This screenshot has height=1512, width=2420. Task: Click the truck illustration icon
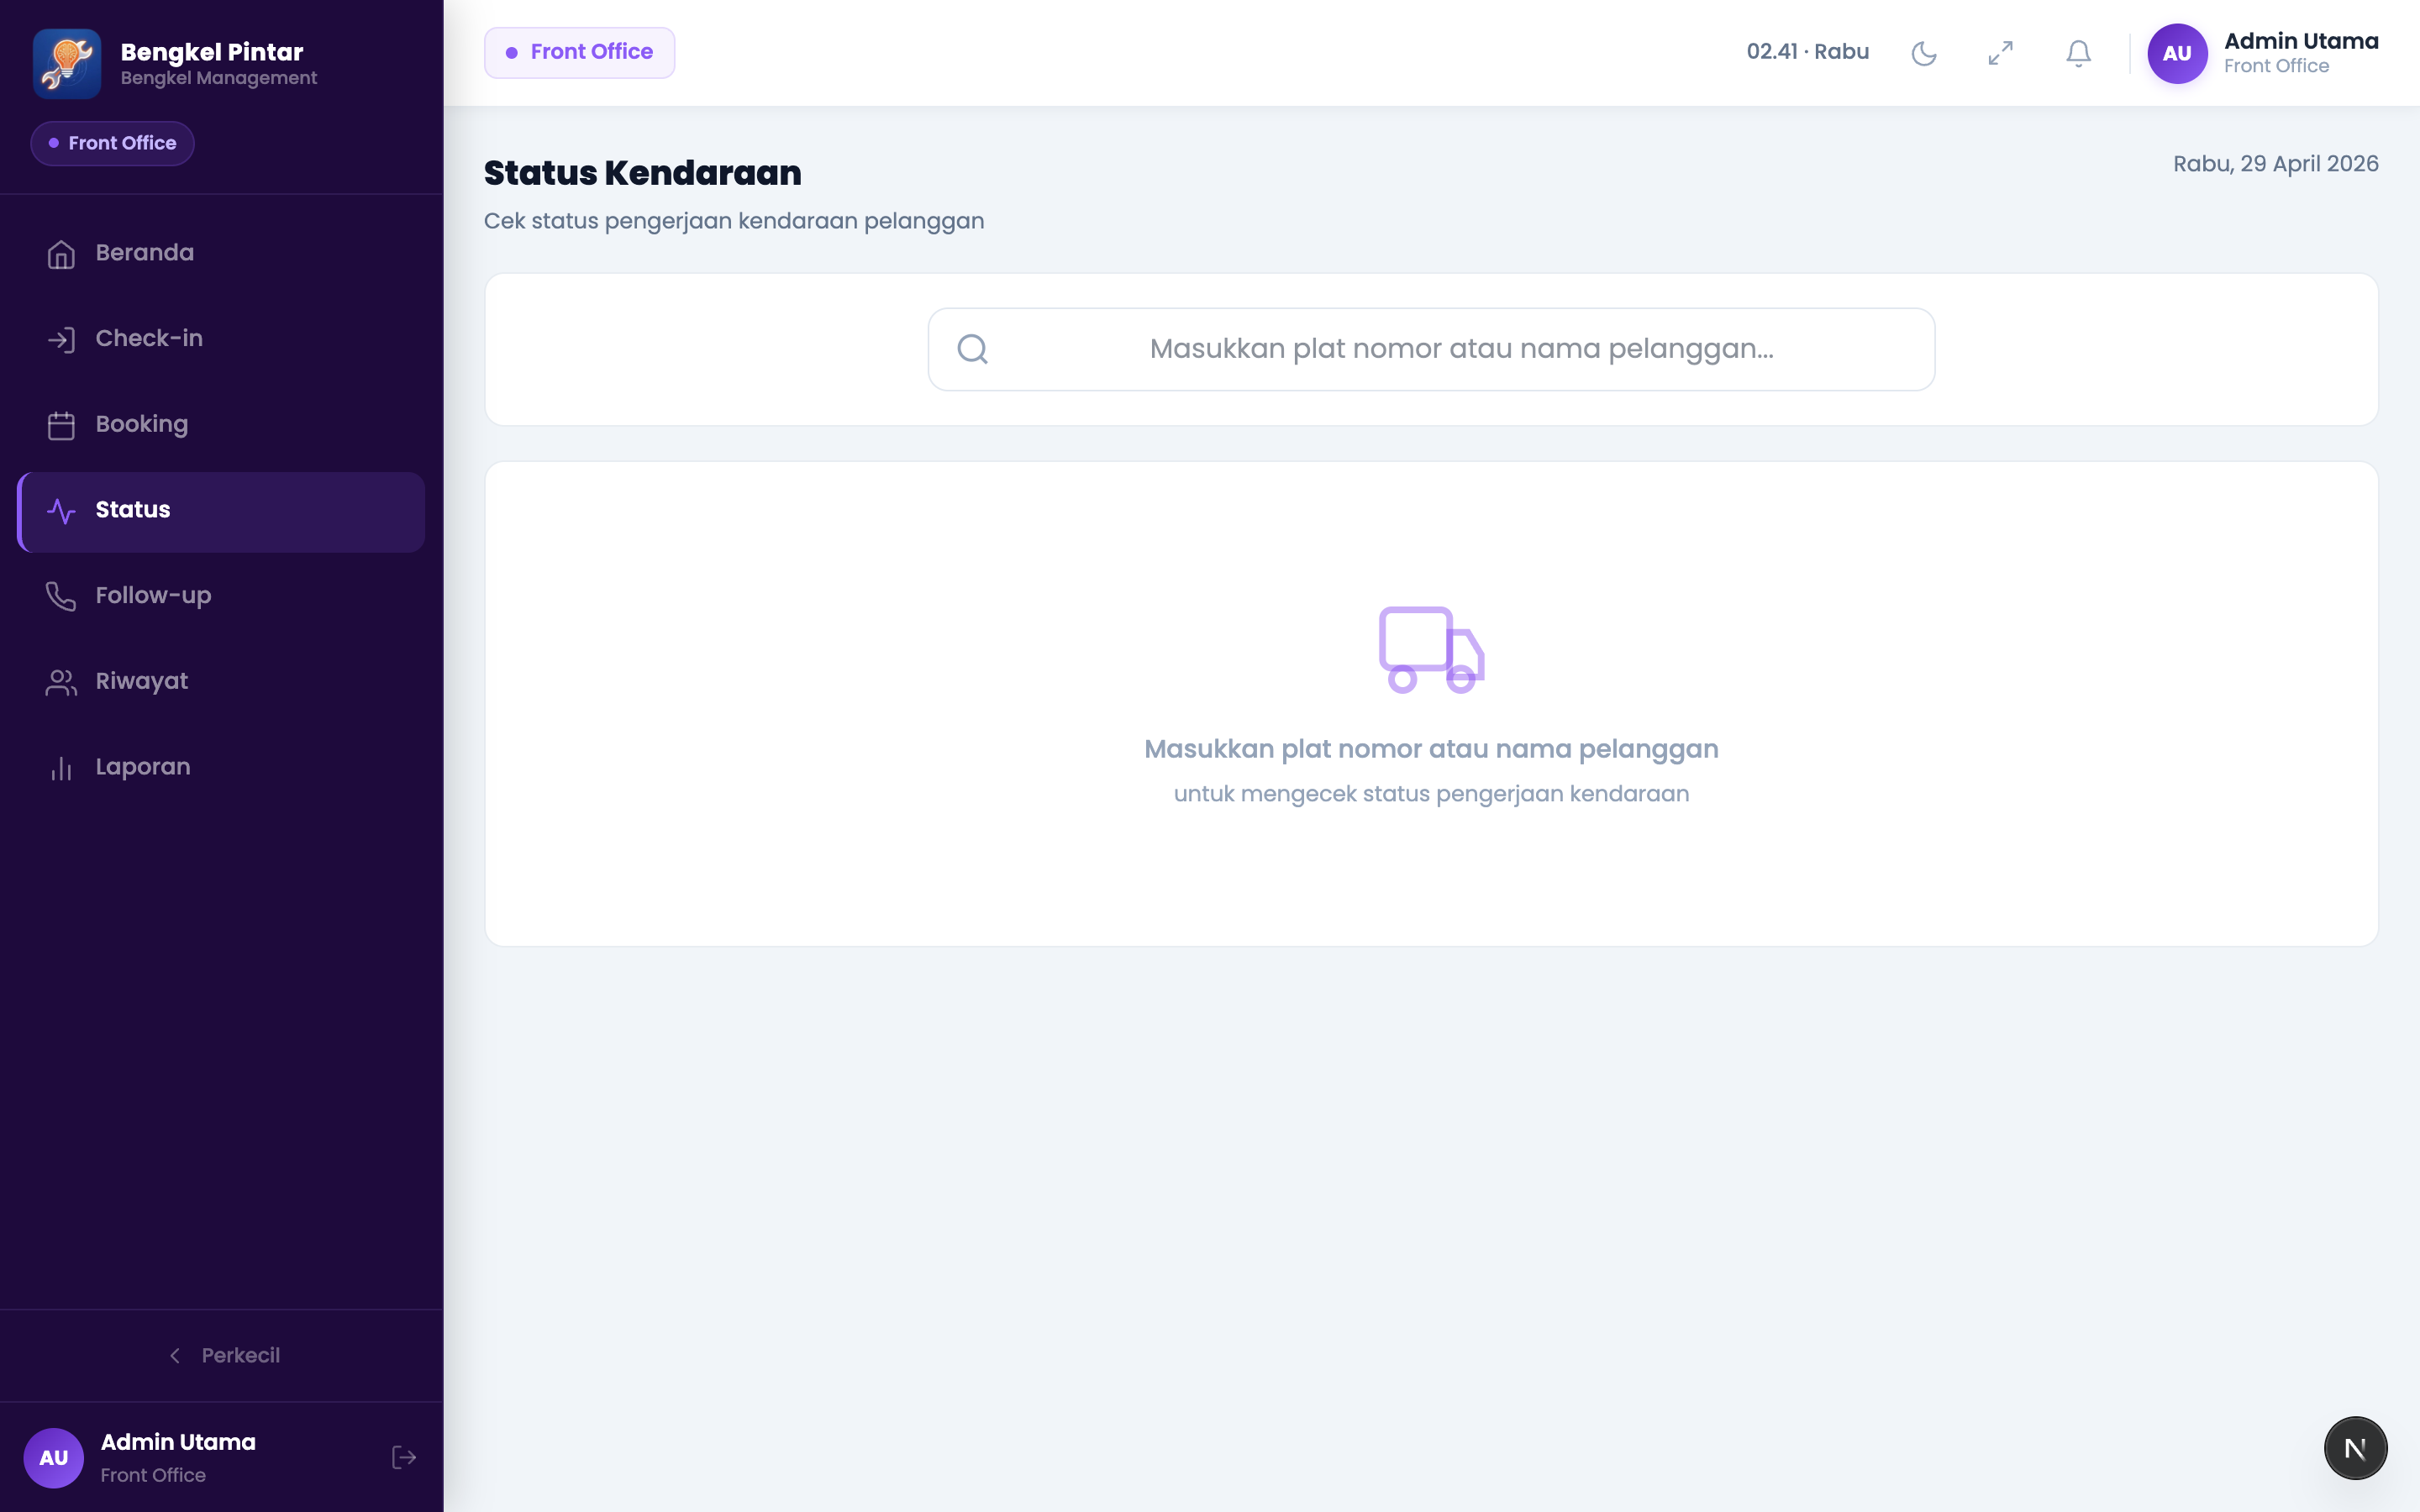1431,649
